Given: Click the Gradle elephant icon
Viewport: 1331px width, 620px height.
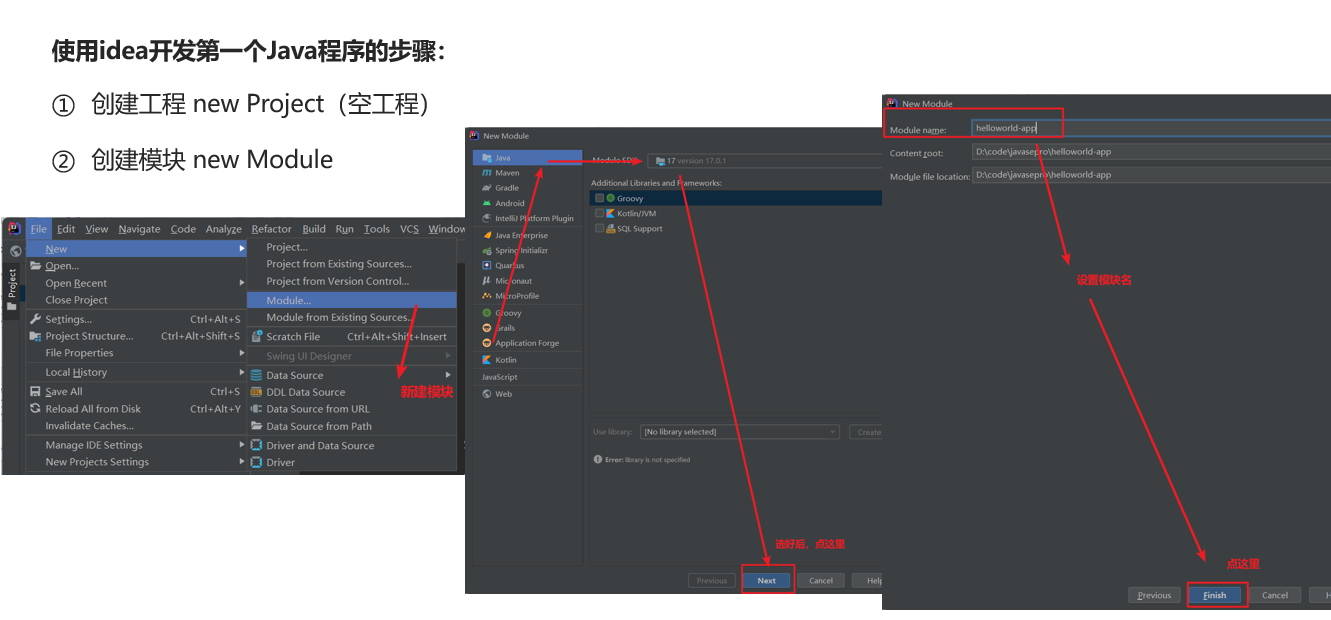Looking at the screenshot, I should pyautogui.click(x=487, y=188).
